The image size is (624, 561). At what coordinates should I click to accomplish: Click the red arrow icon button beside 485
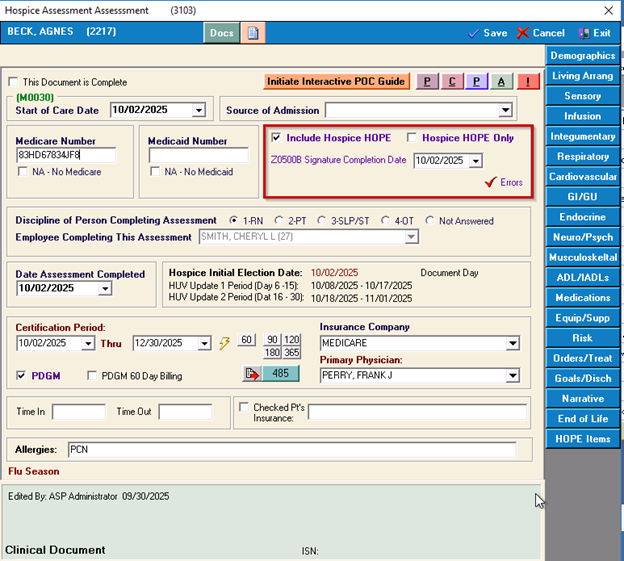pos(251,374)
